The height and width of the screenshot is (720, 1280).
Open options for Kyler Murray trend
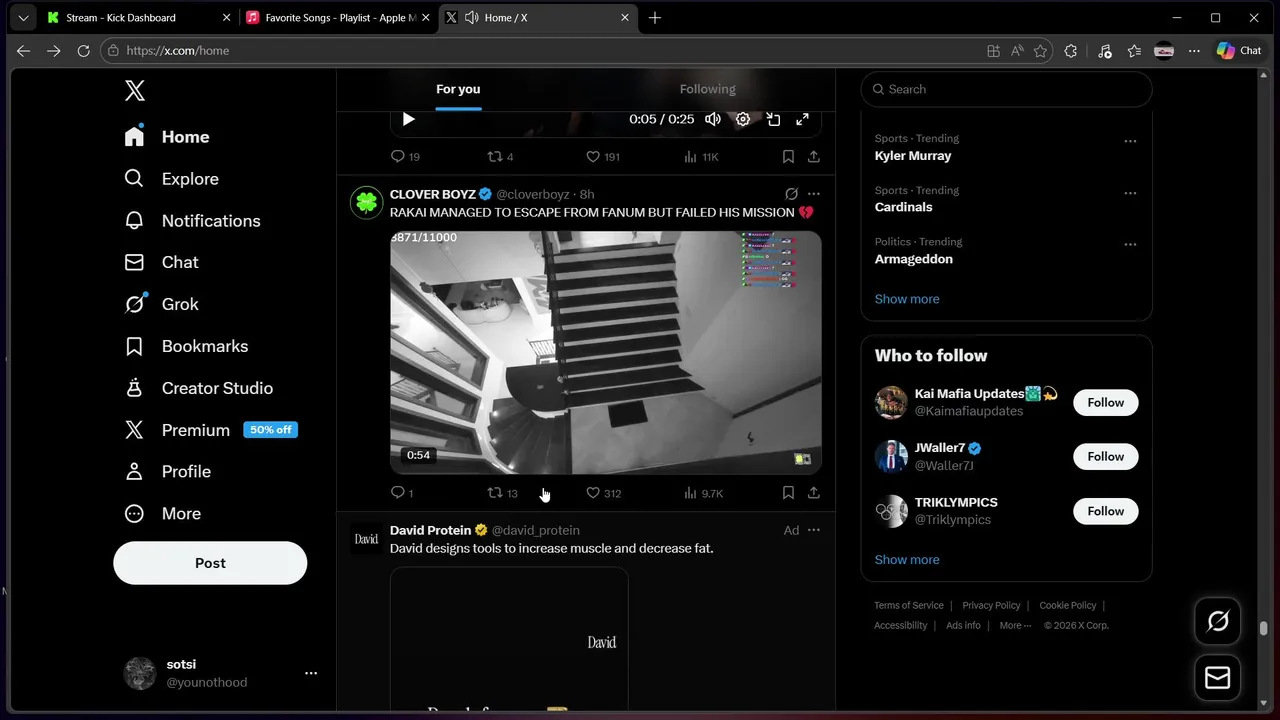click(1130, 141)
